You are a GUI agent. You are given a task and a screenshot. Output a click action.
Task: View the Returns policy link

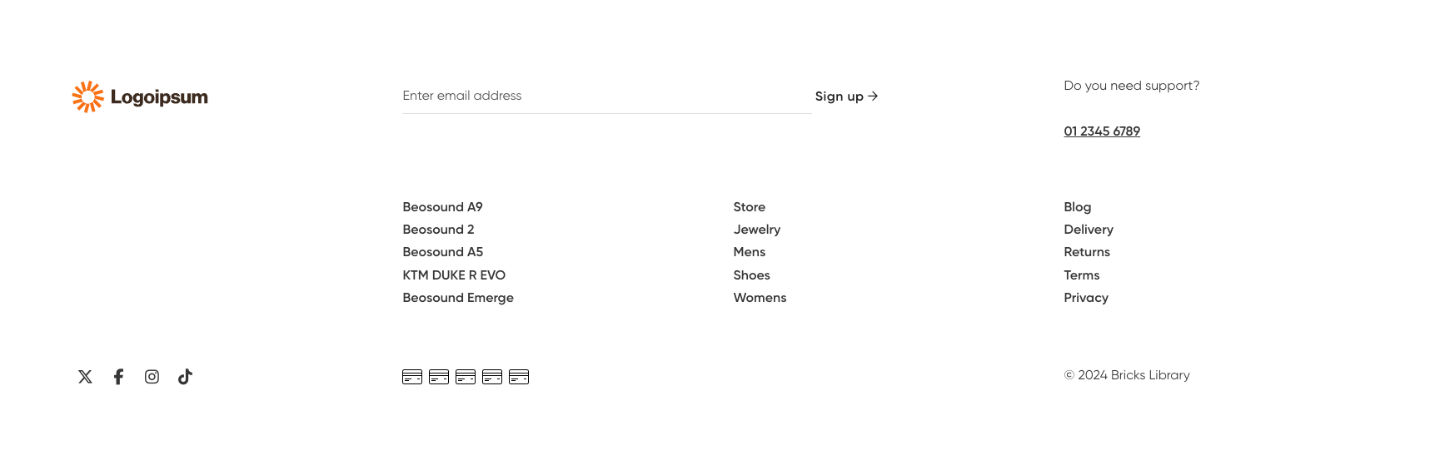point(1087,252)
